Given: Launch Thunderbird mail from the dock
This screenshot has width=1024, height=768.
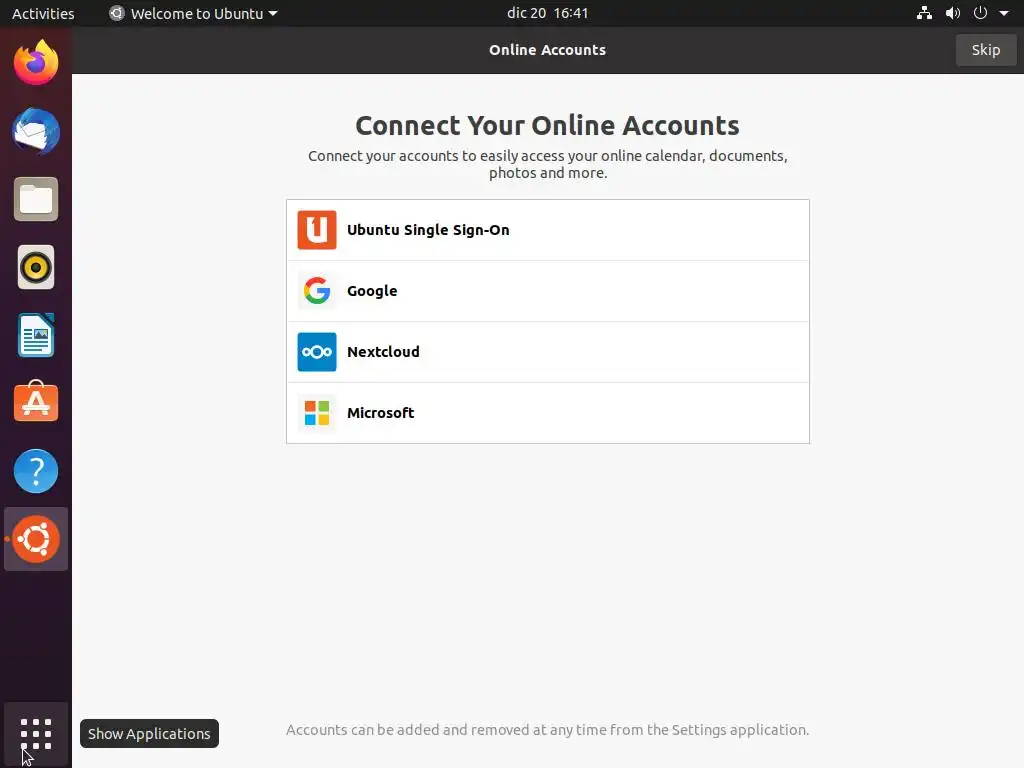Looking at the screenshot, I should (x=36, y=131).
